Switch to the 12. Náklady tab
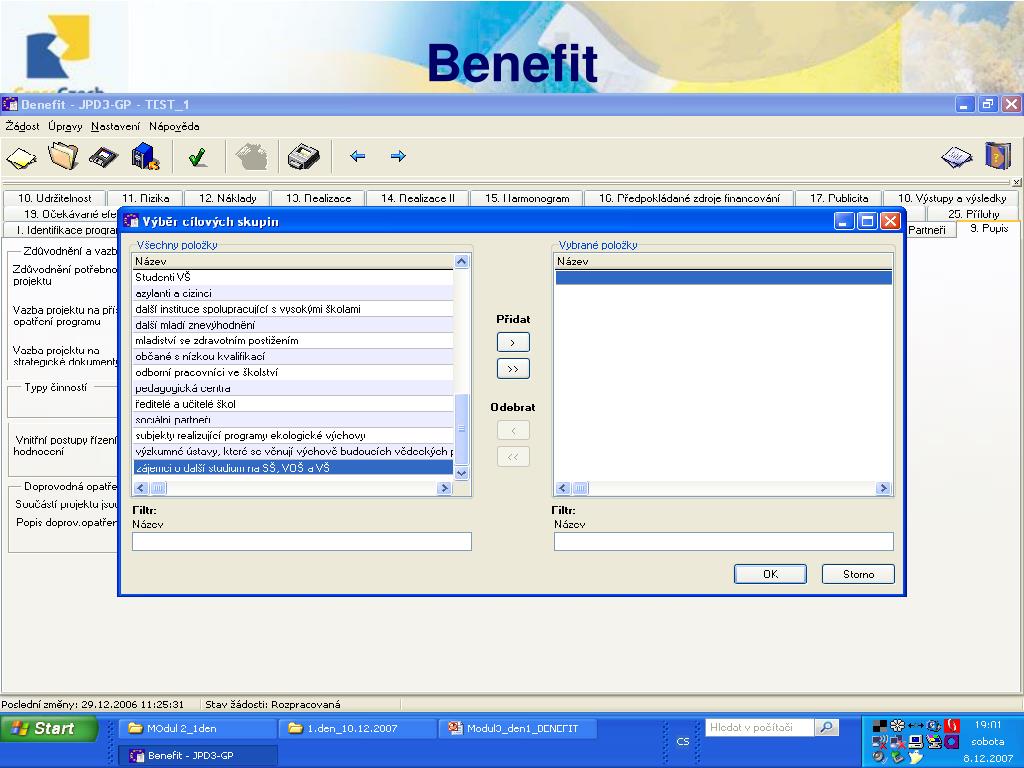The width and height of the screenshot is (1024, 768). coord(227,198)
